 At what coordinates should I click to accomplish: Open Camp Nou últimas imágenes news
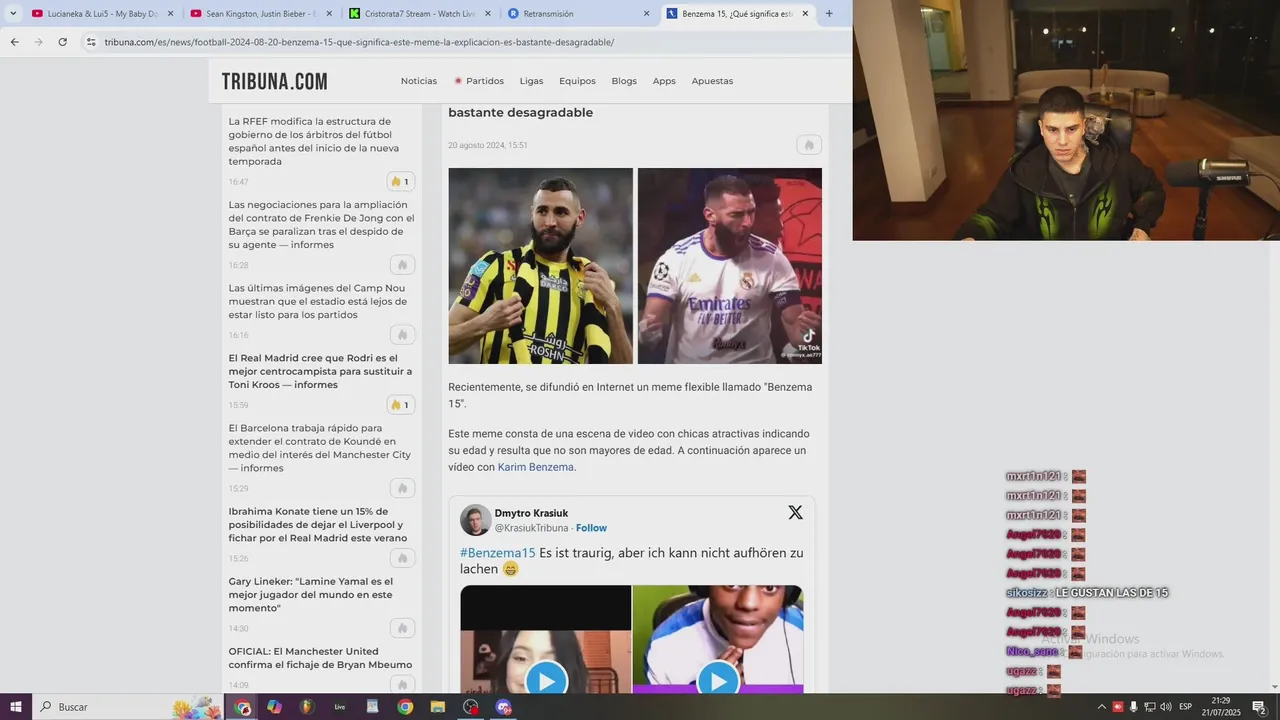(x=317, y=301)
